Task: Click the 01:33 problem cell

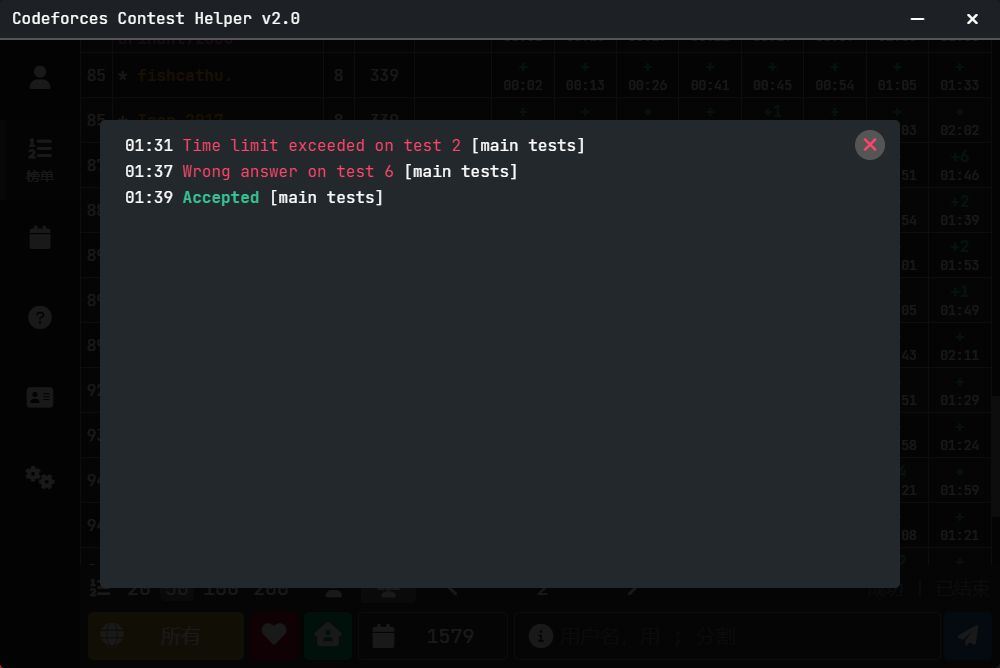Action: pyautogui.click(x=960, y=76)
